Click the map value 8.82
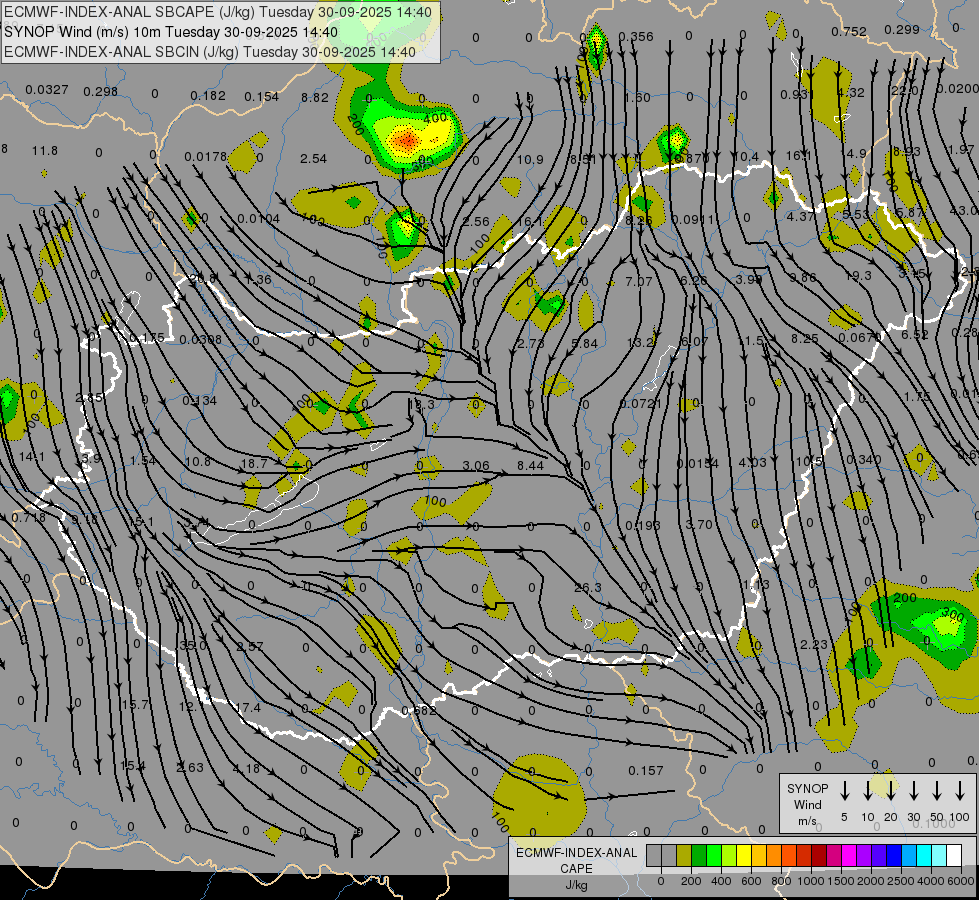 [315, 97]
